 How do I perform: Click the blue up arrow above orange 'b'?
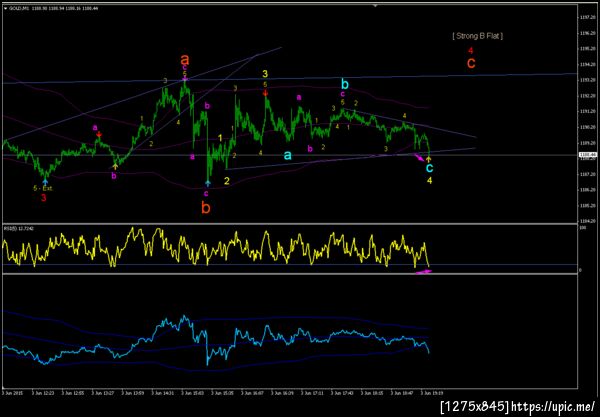[x=207, y=184]
